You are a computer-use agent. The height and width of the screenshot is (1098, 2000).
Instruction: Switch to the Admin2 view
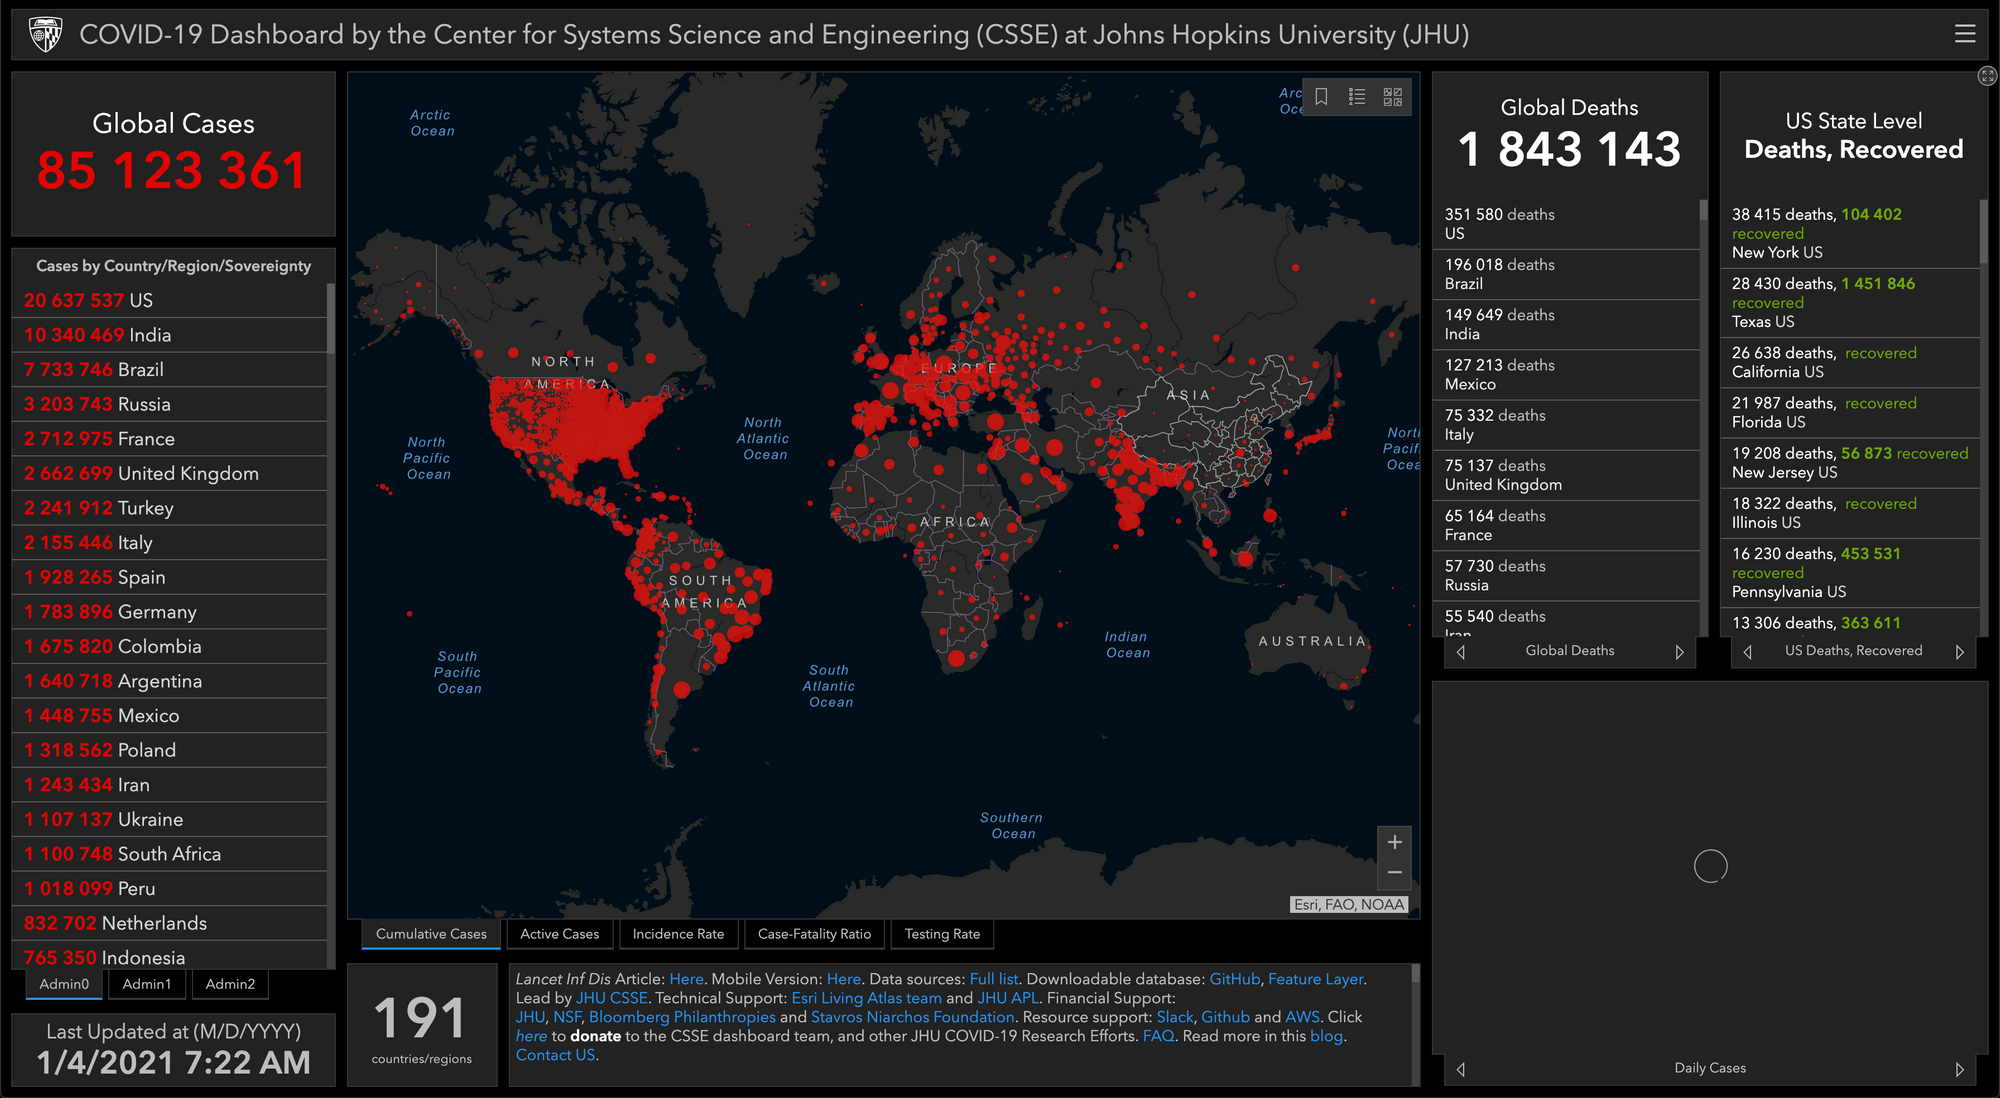[230, 984]
